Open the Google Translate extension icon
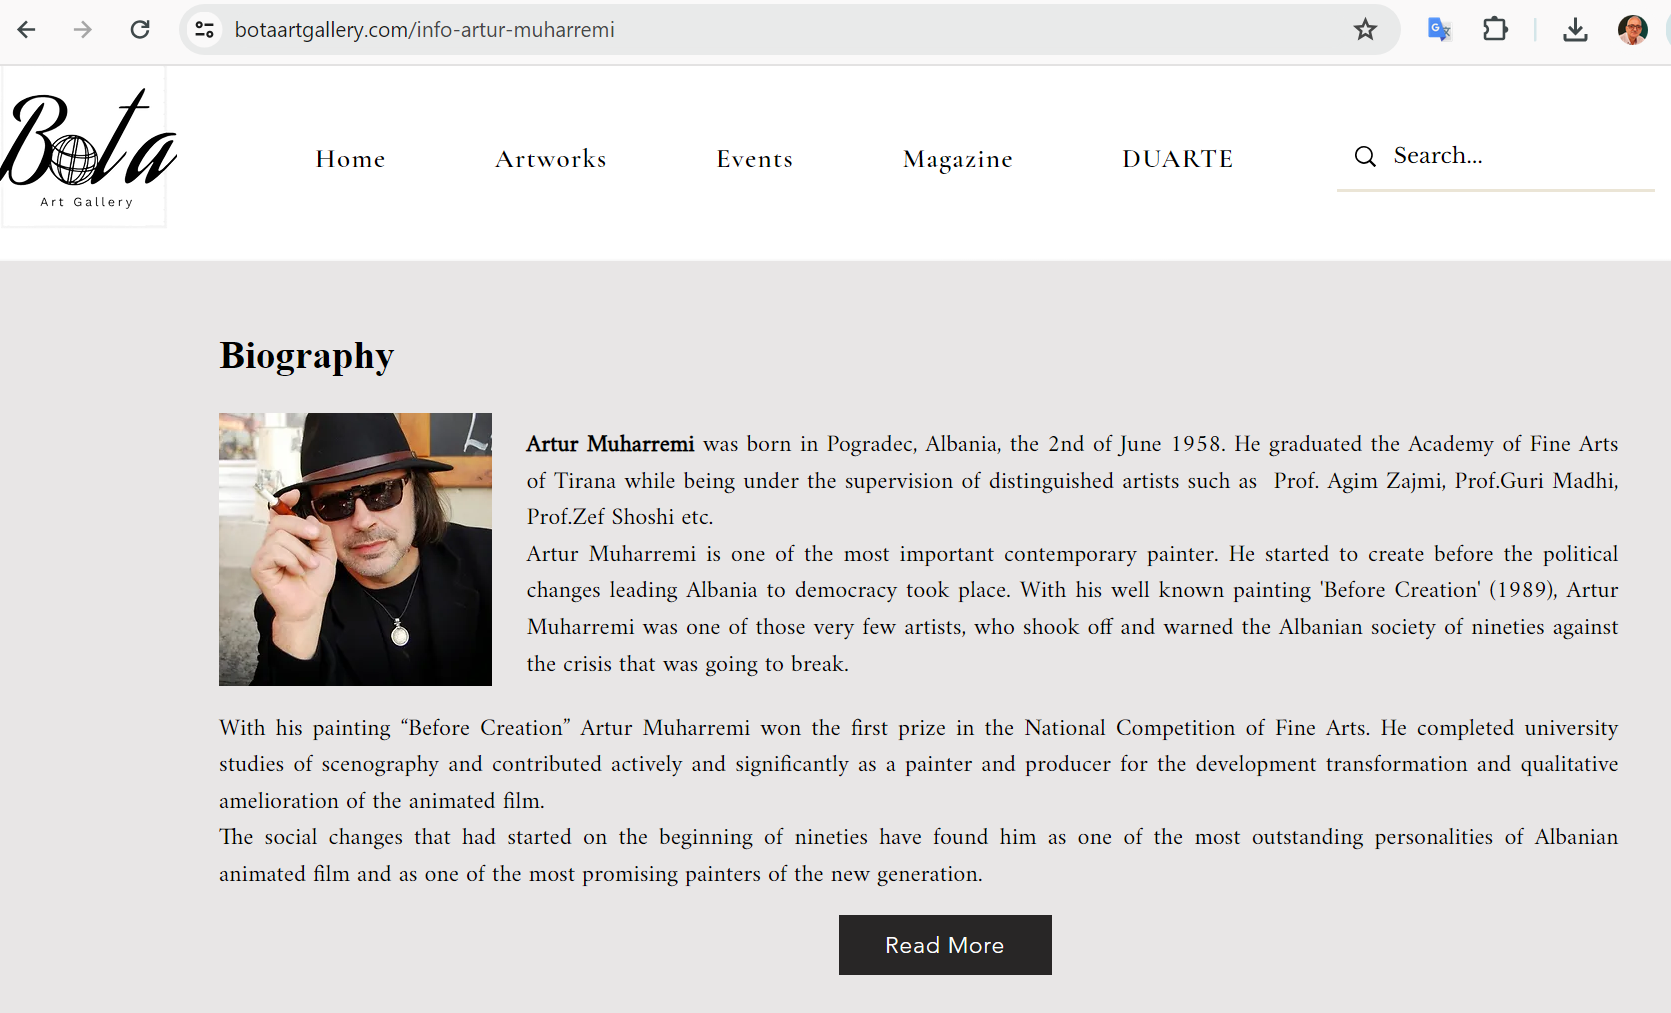 tap(1439, 30)
